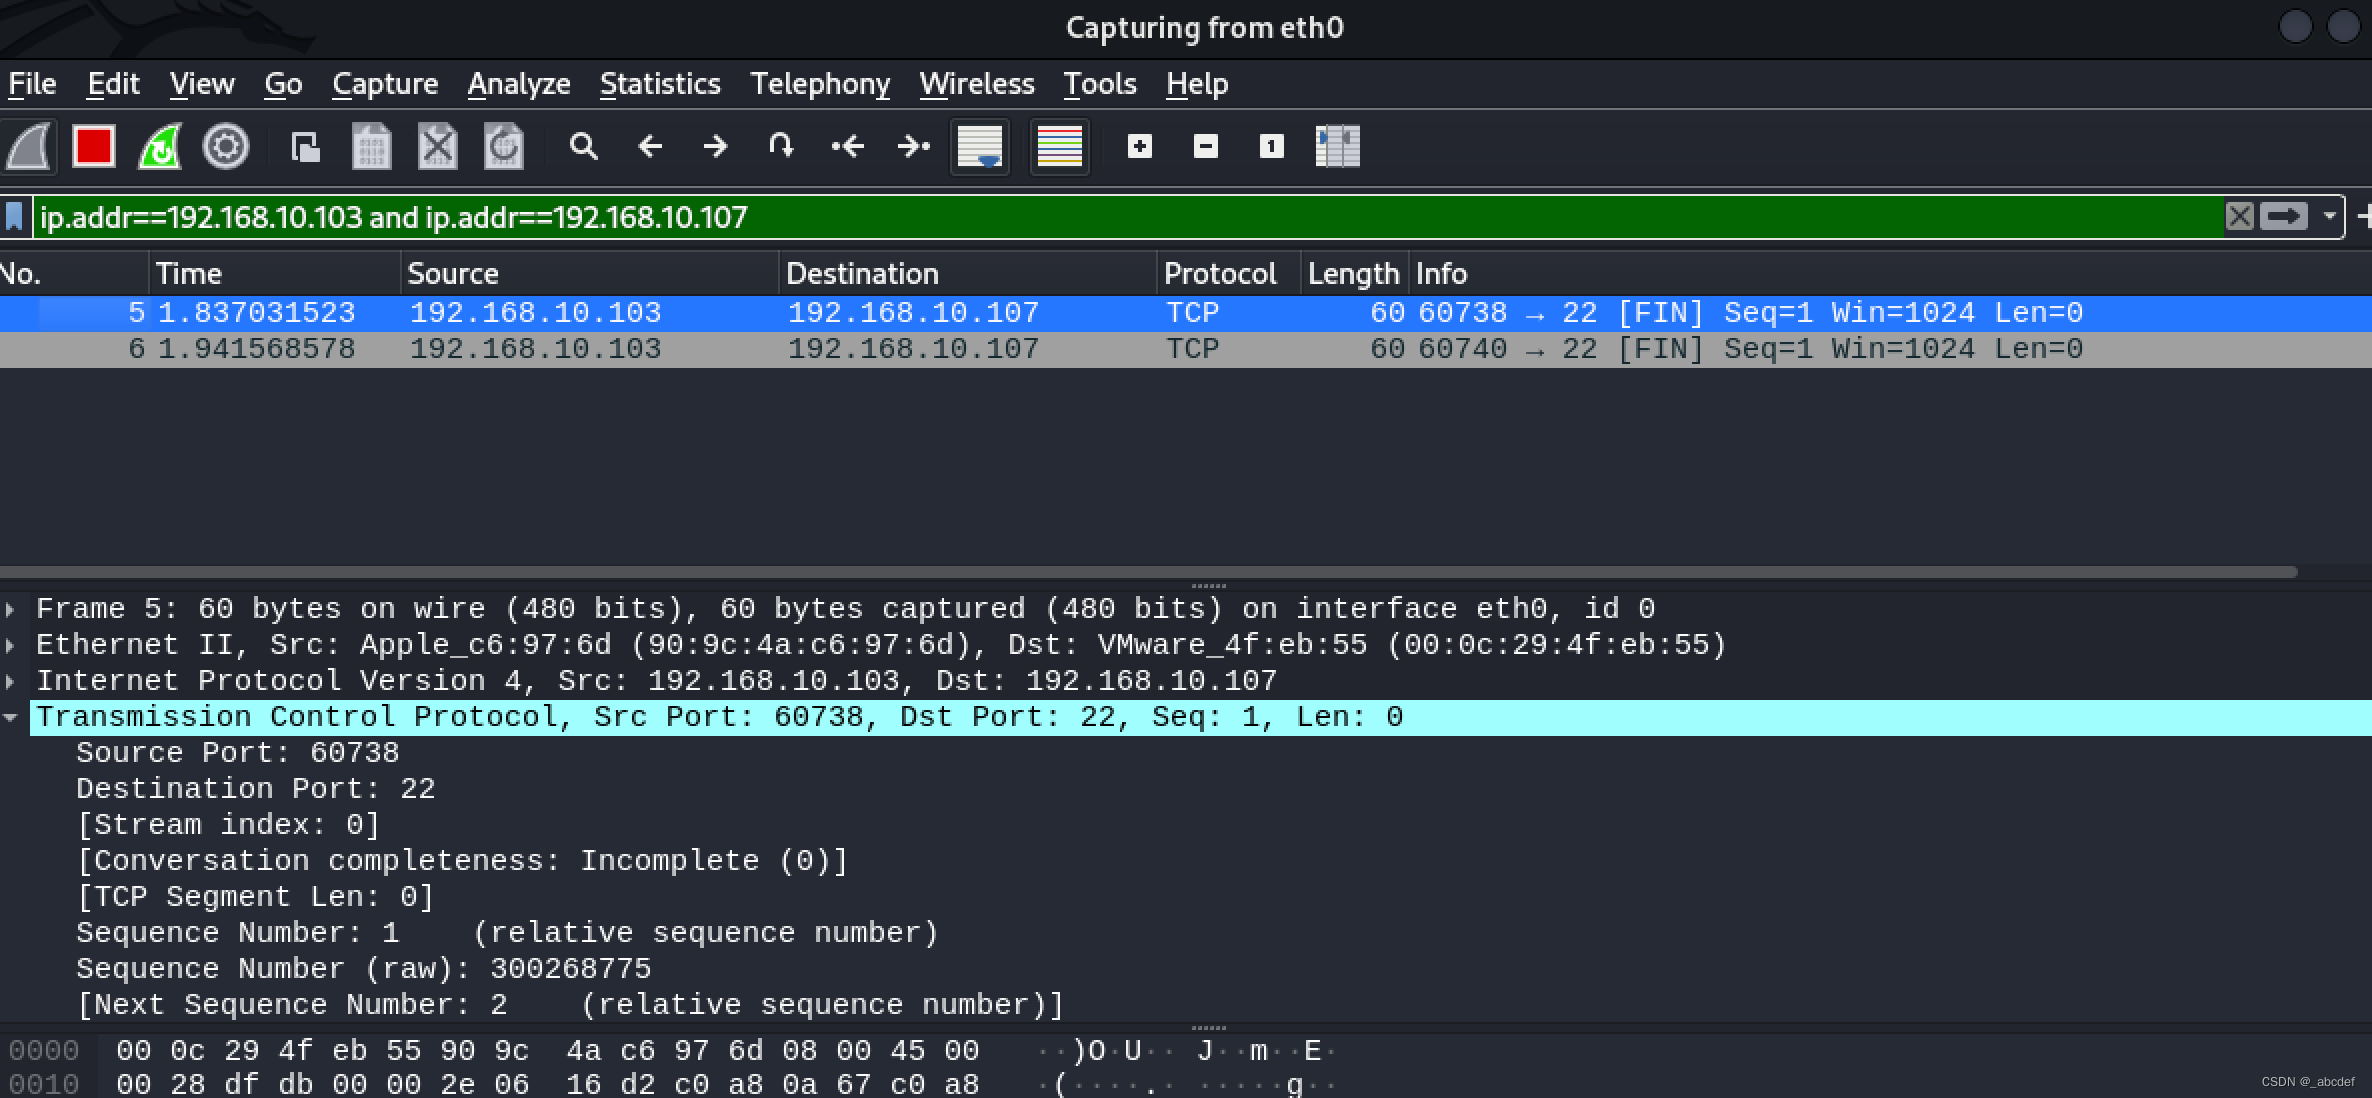Screen dimensions: 2372x1098
Task: Reset text to normal size
Action: click(x=1272, y=147)
